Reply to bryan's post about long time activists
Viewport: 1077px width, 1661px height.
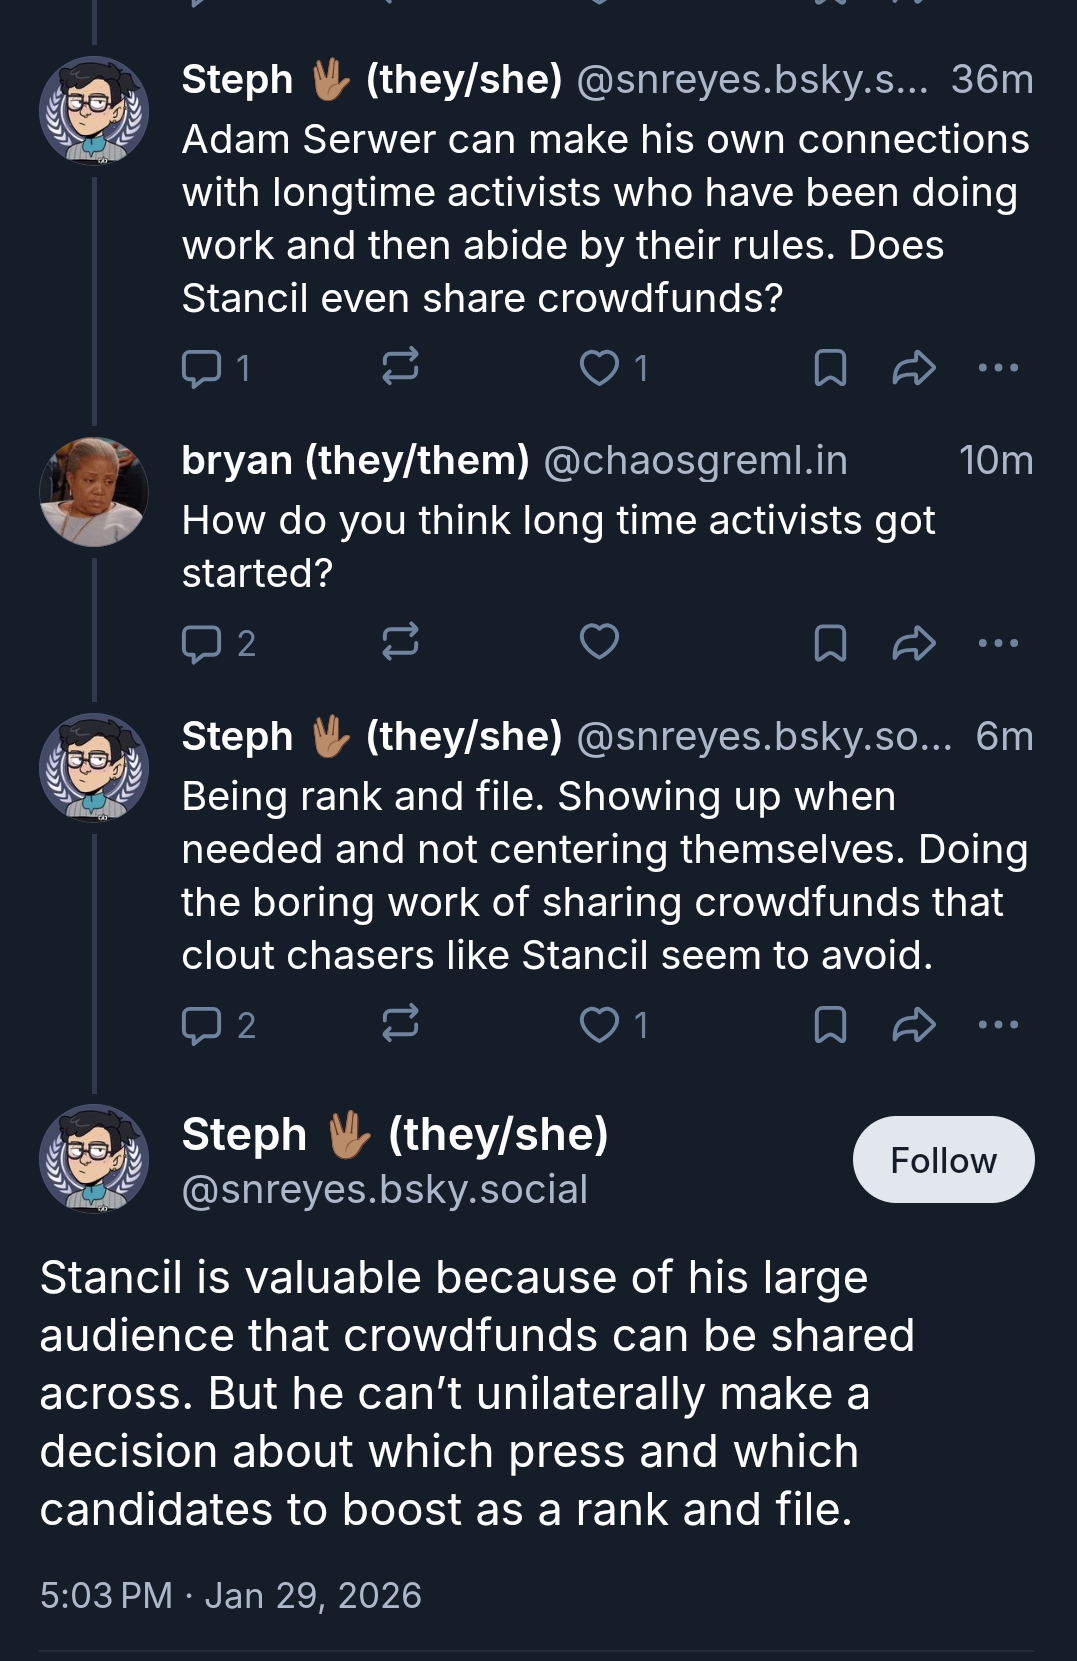pos(202,643)
